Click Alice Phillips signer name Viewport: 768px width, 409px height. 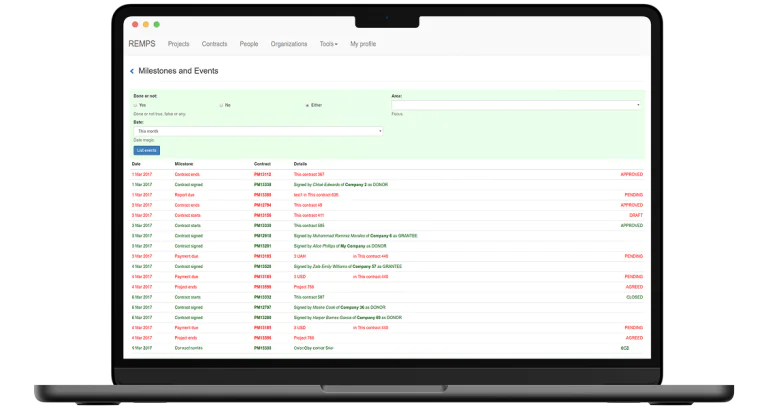[324, 246]
